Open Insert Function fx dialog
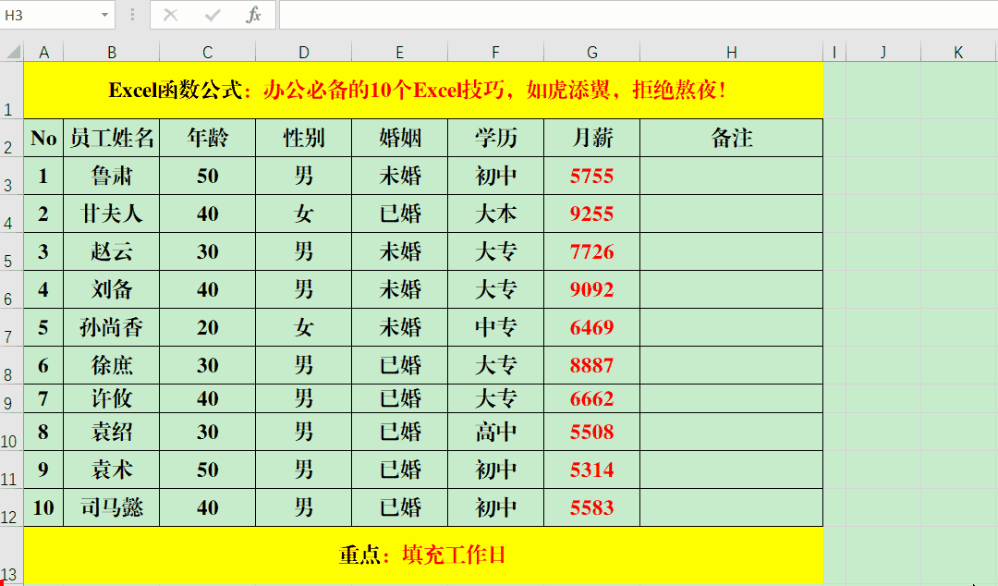This screenshot has height=586, width=998. pyautogui.click(x=254, y=15)
